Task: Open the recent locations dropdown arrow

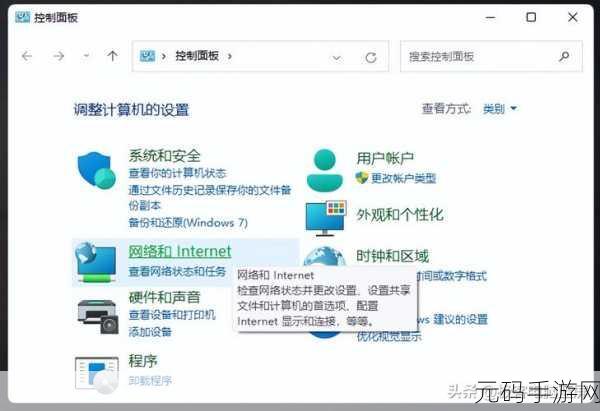Action: click(x=86, y=57)
